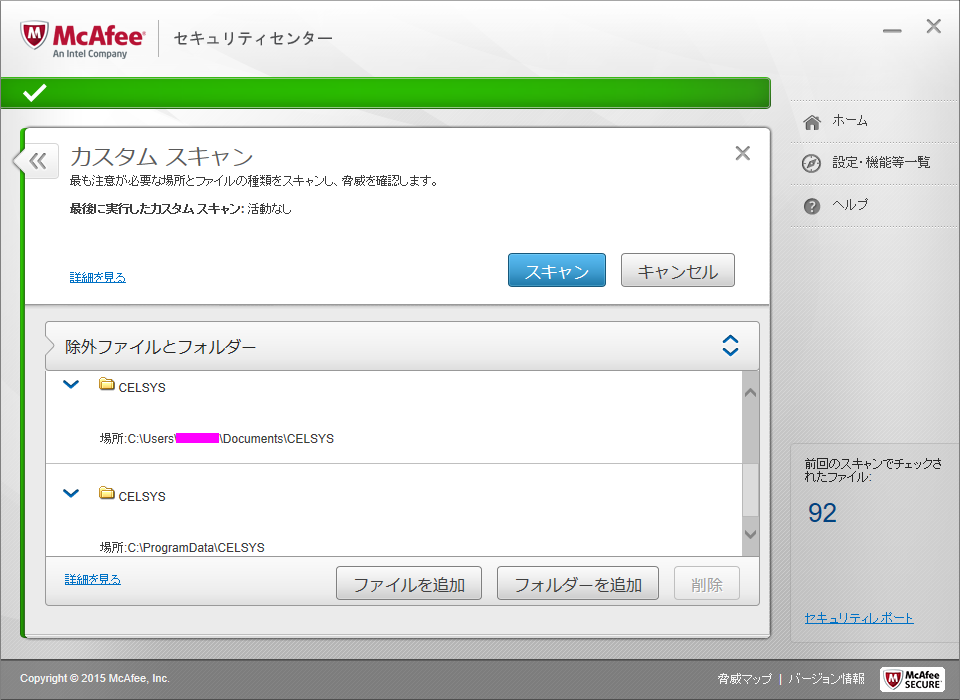
Task: Open 設定・機能等一覧 in side menu
Action: [x=880, y=162]
